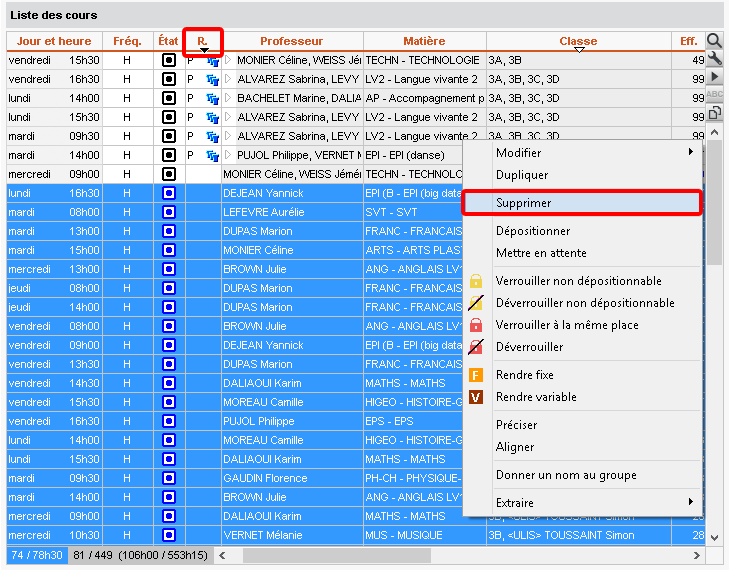Viewport: 732px width, 570px height.
Task: Sort by État column header
Action: pos(169,41)
